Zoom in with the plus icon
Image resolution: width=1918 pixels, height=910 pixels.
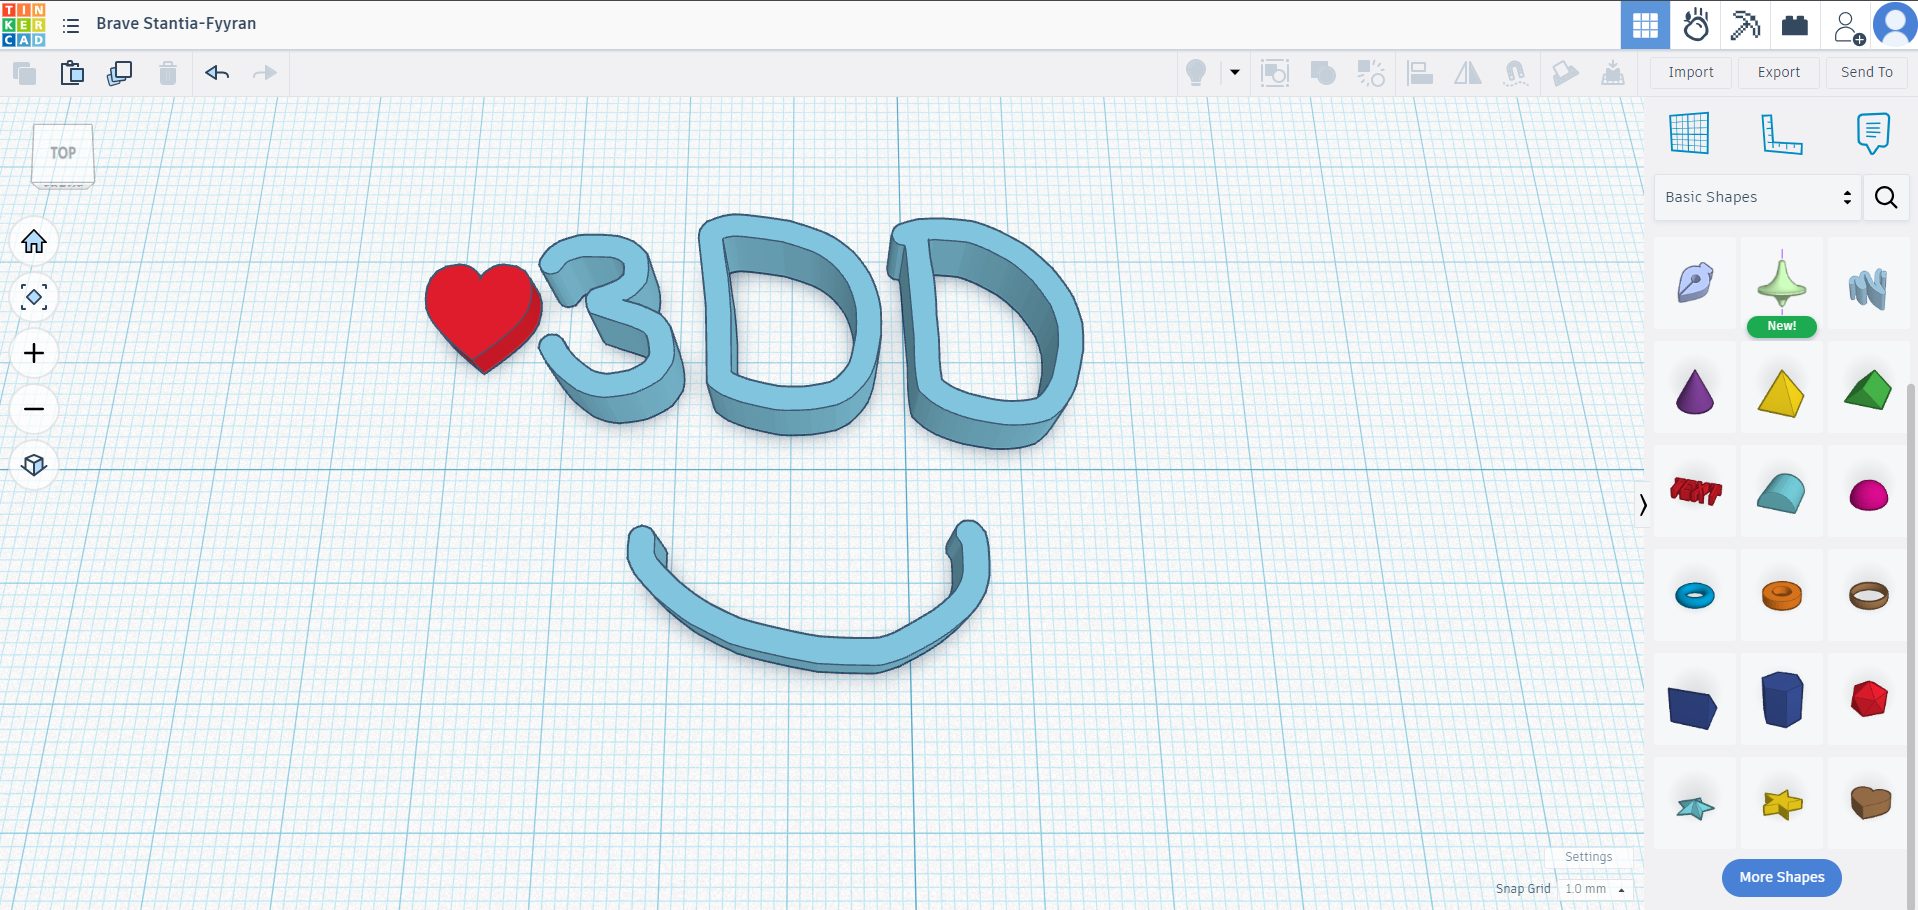(x=34, y=353)
